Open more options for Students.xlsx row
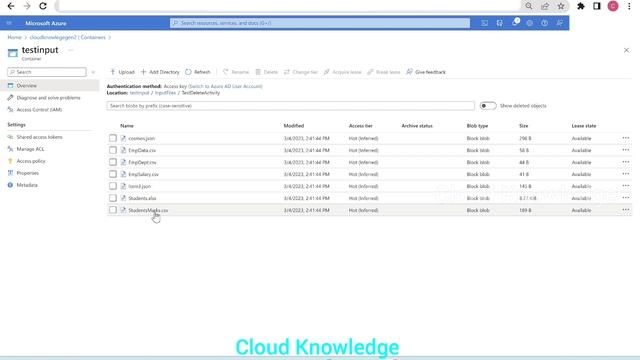This screenshot has width=640, height=360. (x=626, y=198)
